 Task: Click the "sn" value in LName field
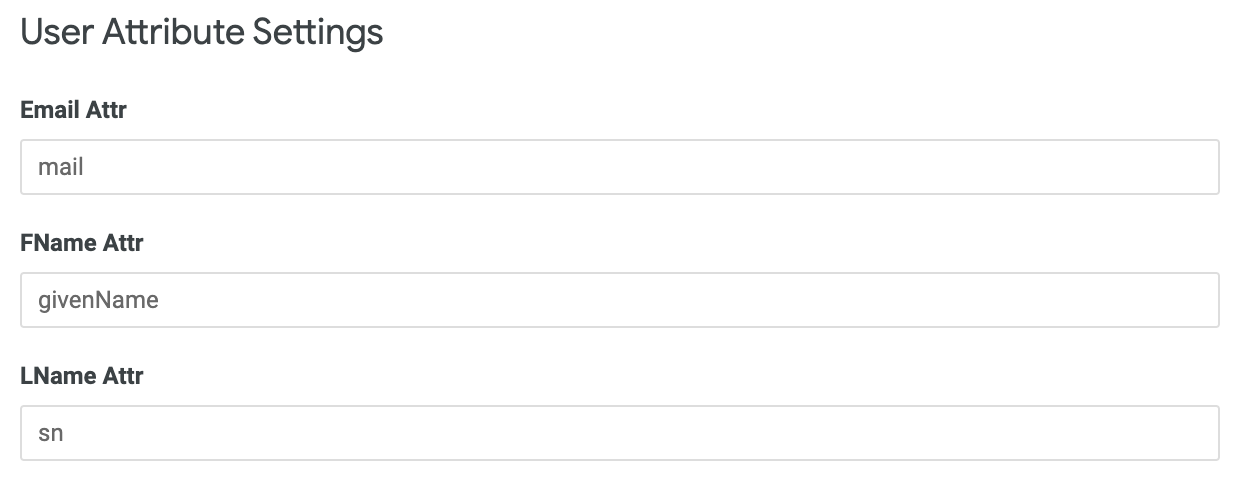click(x=50, y=433)
